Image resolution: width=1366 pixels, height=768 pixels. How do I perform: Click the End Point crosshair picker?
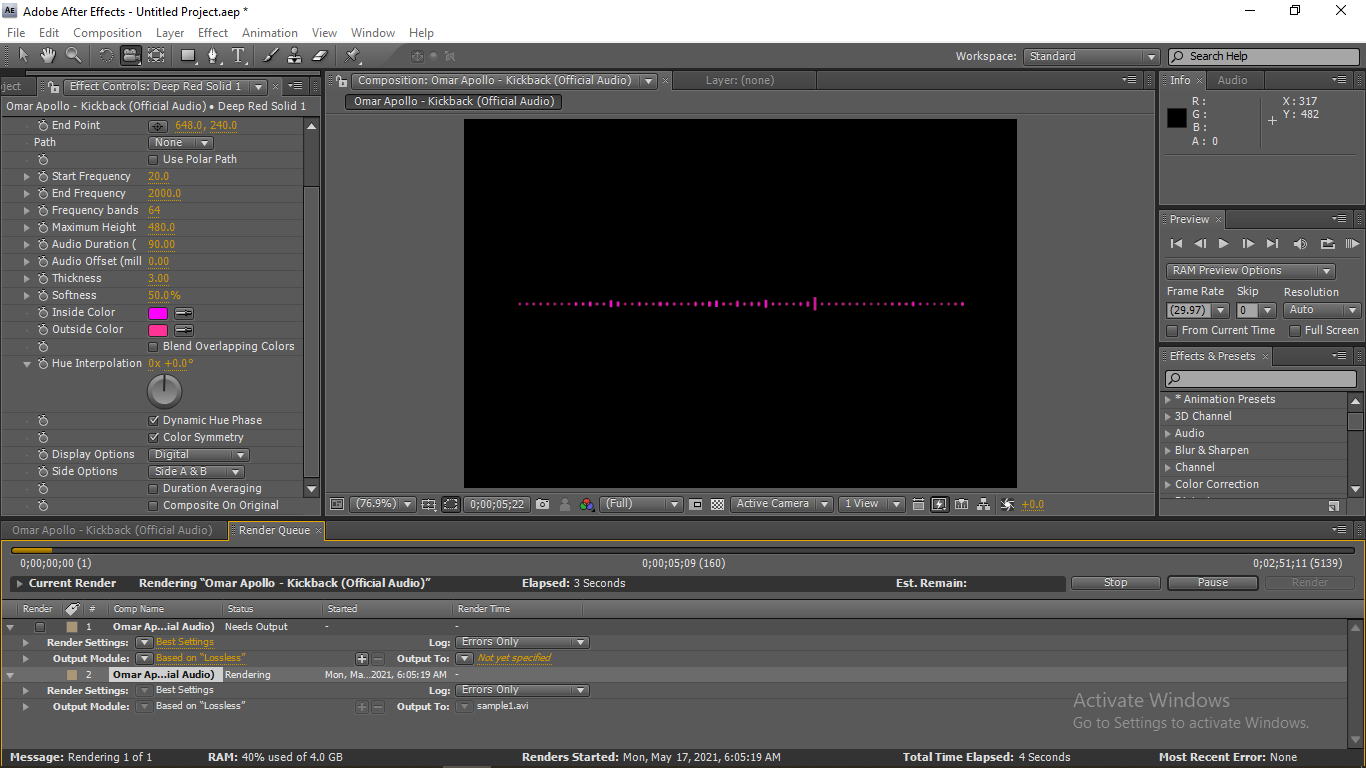coord(158,126)
